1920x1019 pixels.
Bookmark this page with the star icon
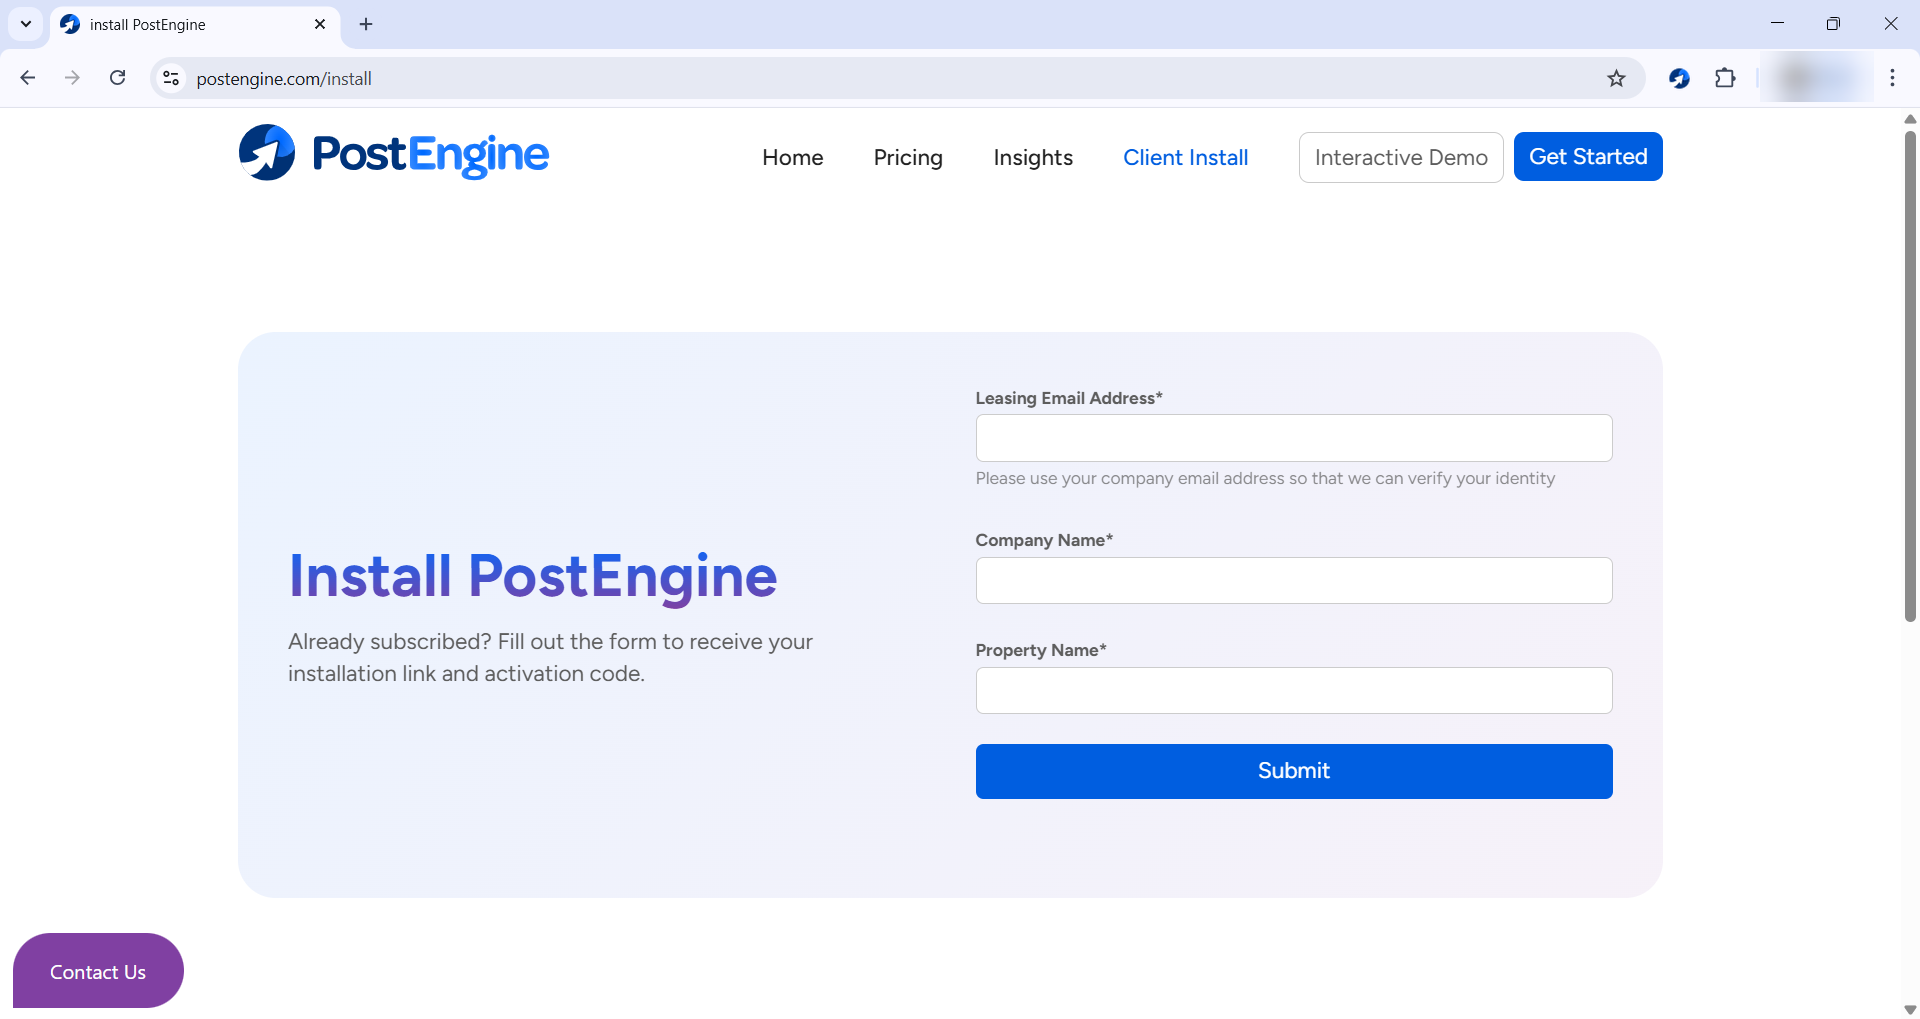click(x=1616, y=78)
